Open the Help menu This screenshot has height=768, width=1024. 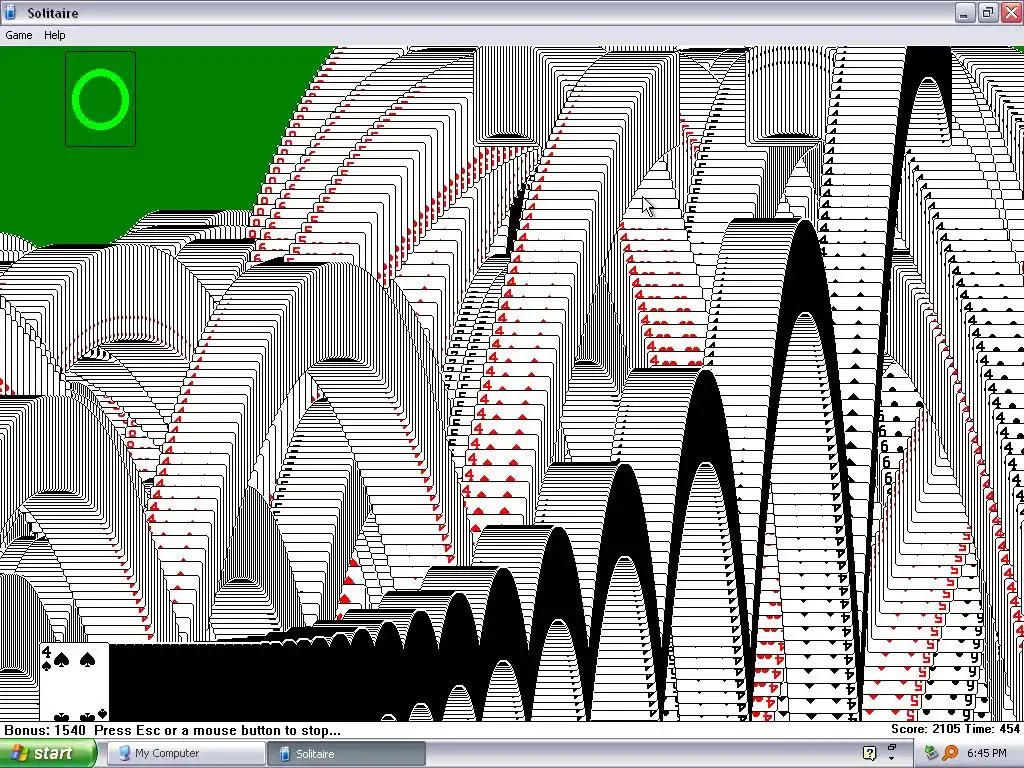tap(54, 35)
